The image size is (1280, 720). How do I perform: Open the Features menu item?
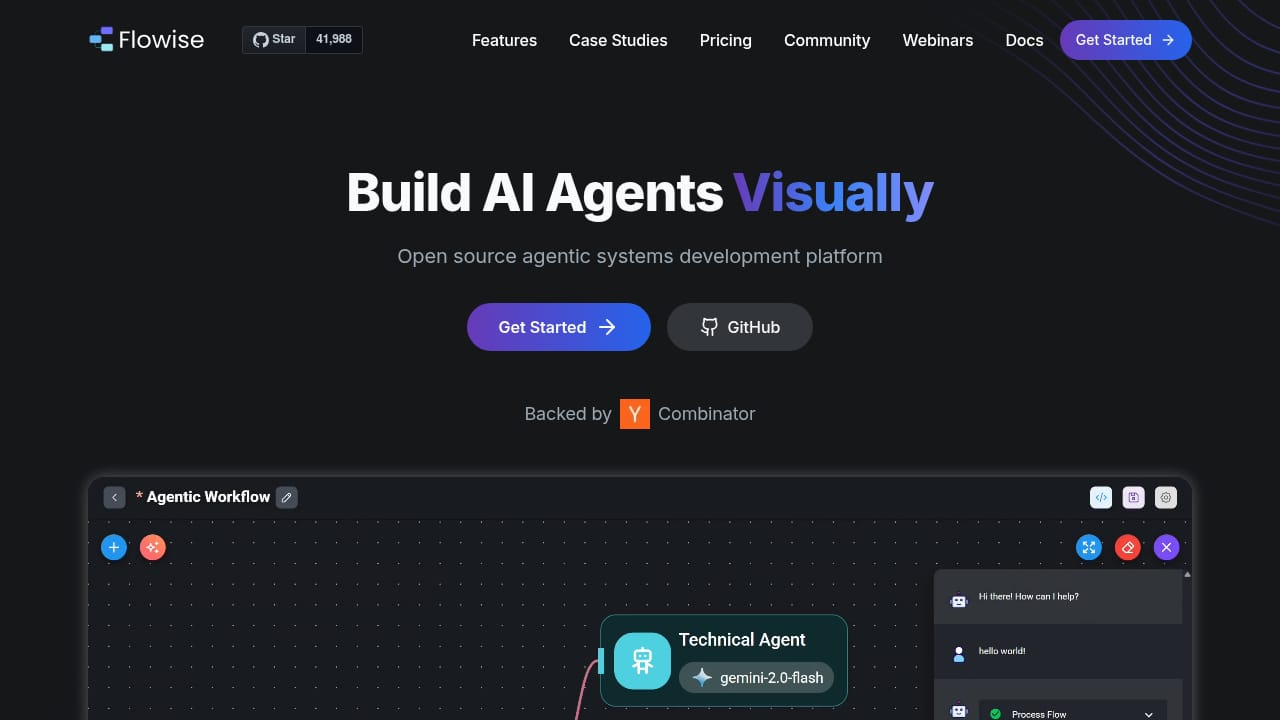(x=504, y=40)
